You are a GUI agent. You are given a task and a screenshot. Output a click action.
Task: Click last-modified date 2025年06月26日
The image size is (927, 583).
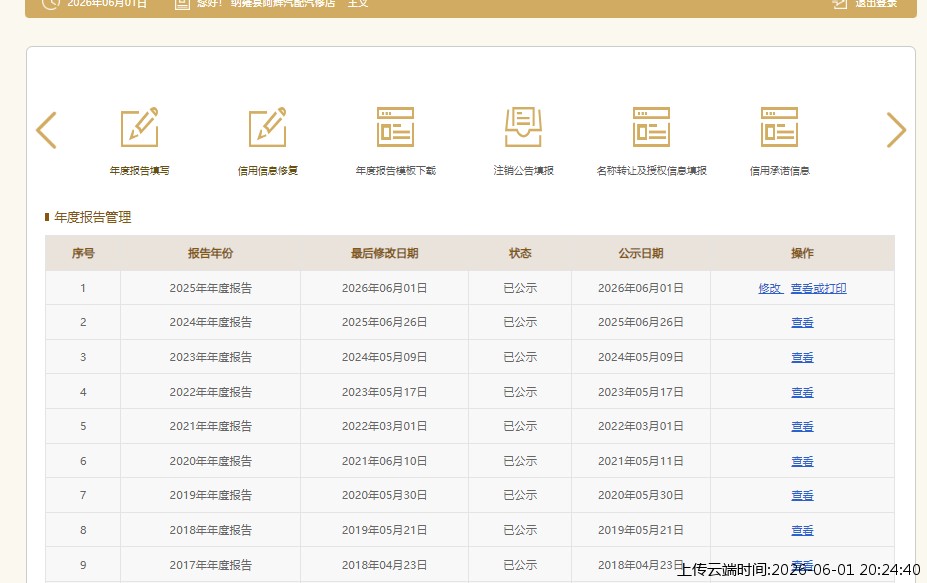[384, 322]
